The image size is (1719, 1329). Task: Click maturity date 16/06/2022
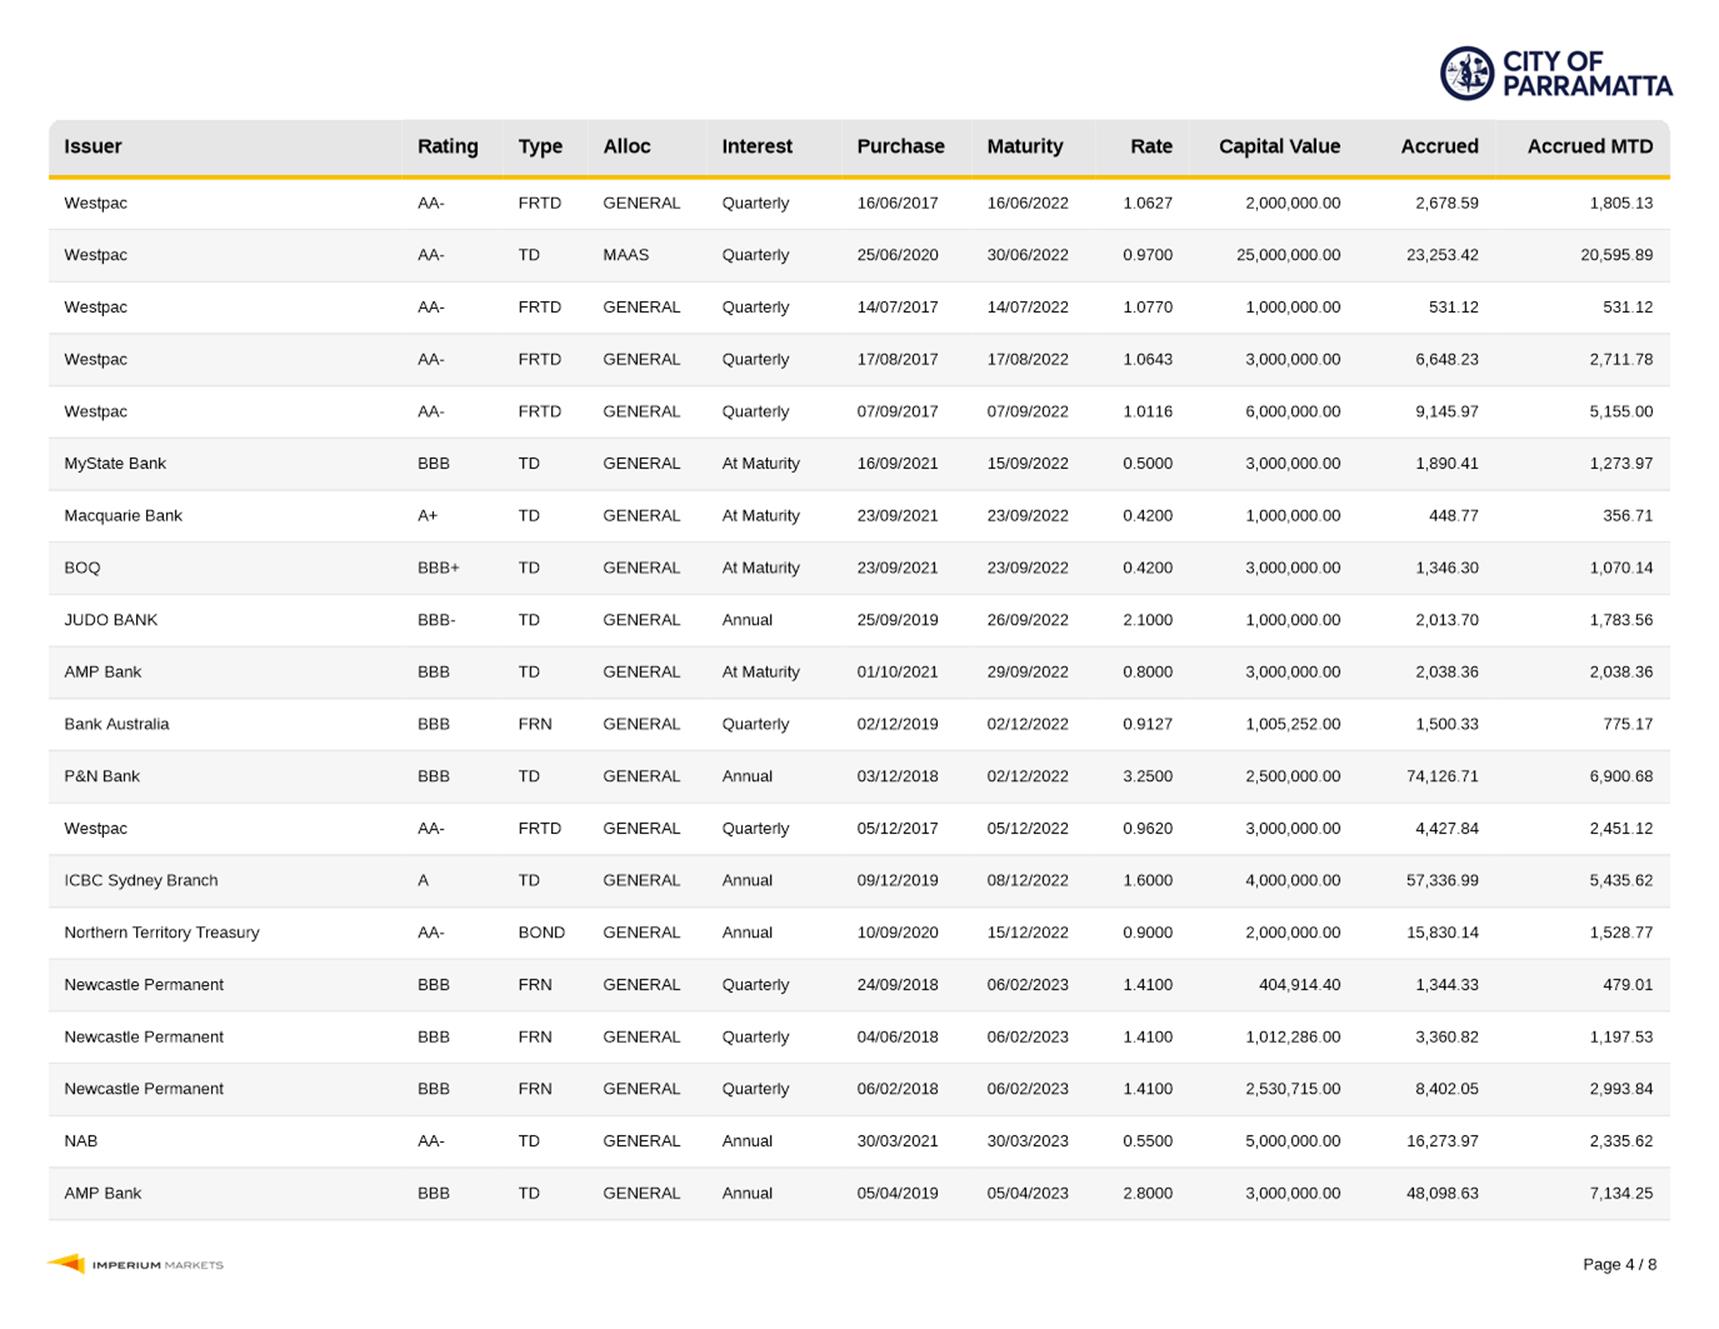coord(1028,203)
